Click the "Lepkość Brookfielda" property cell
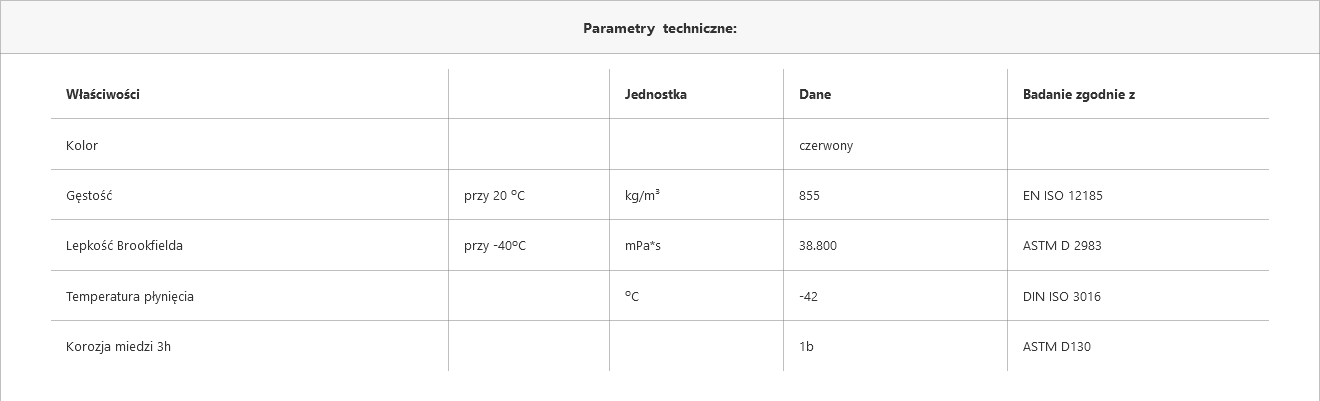The width and height of the screenshot is (1320, 401). 124,246
